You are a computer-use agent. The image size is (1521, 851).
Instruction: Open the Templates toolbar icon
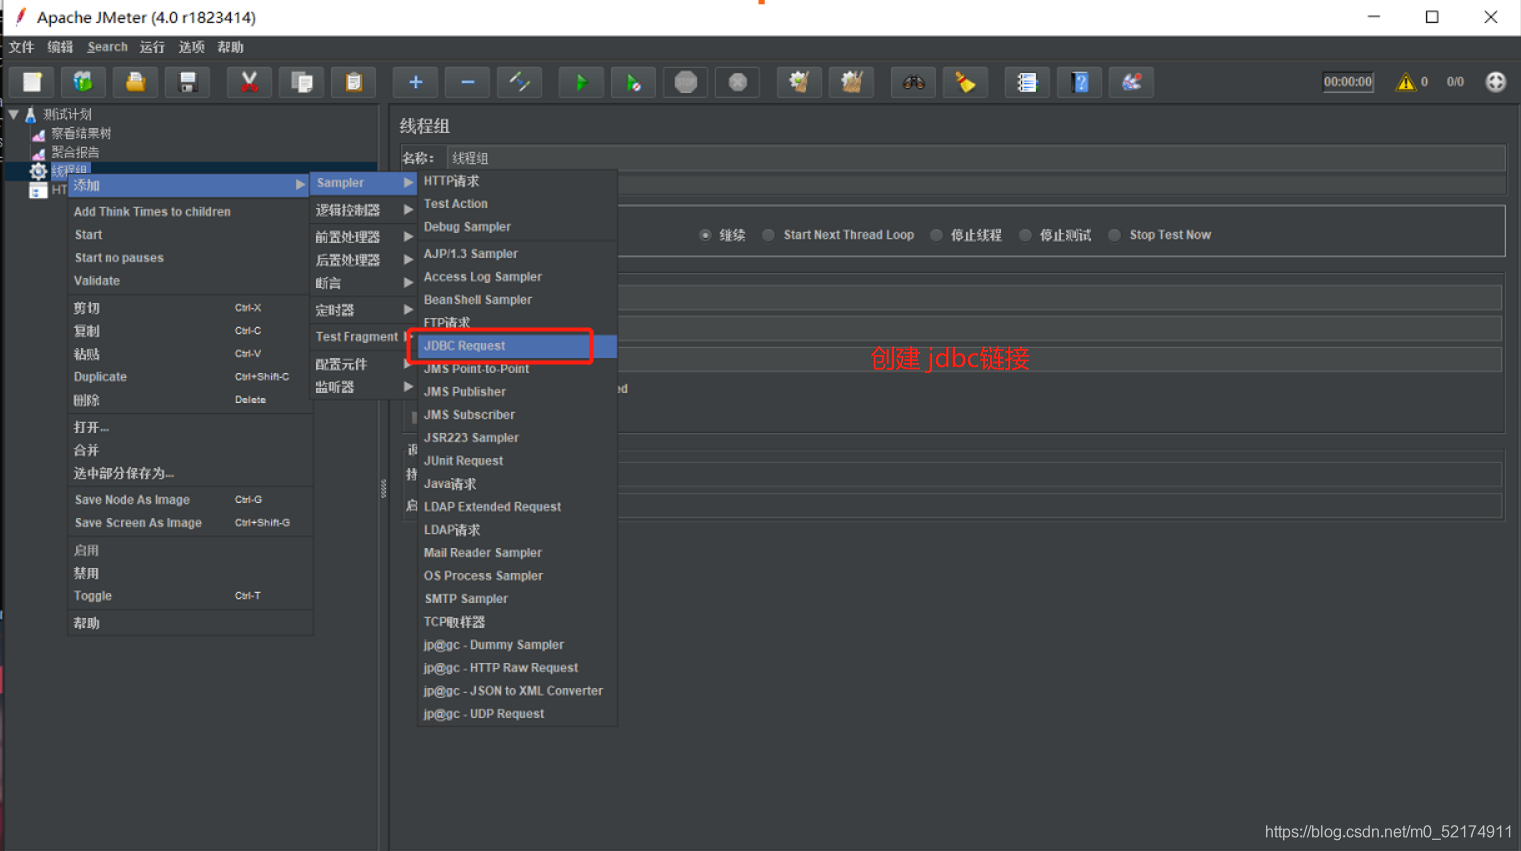(x=83, y=82)
